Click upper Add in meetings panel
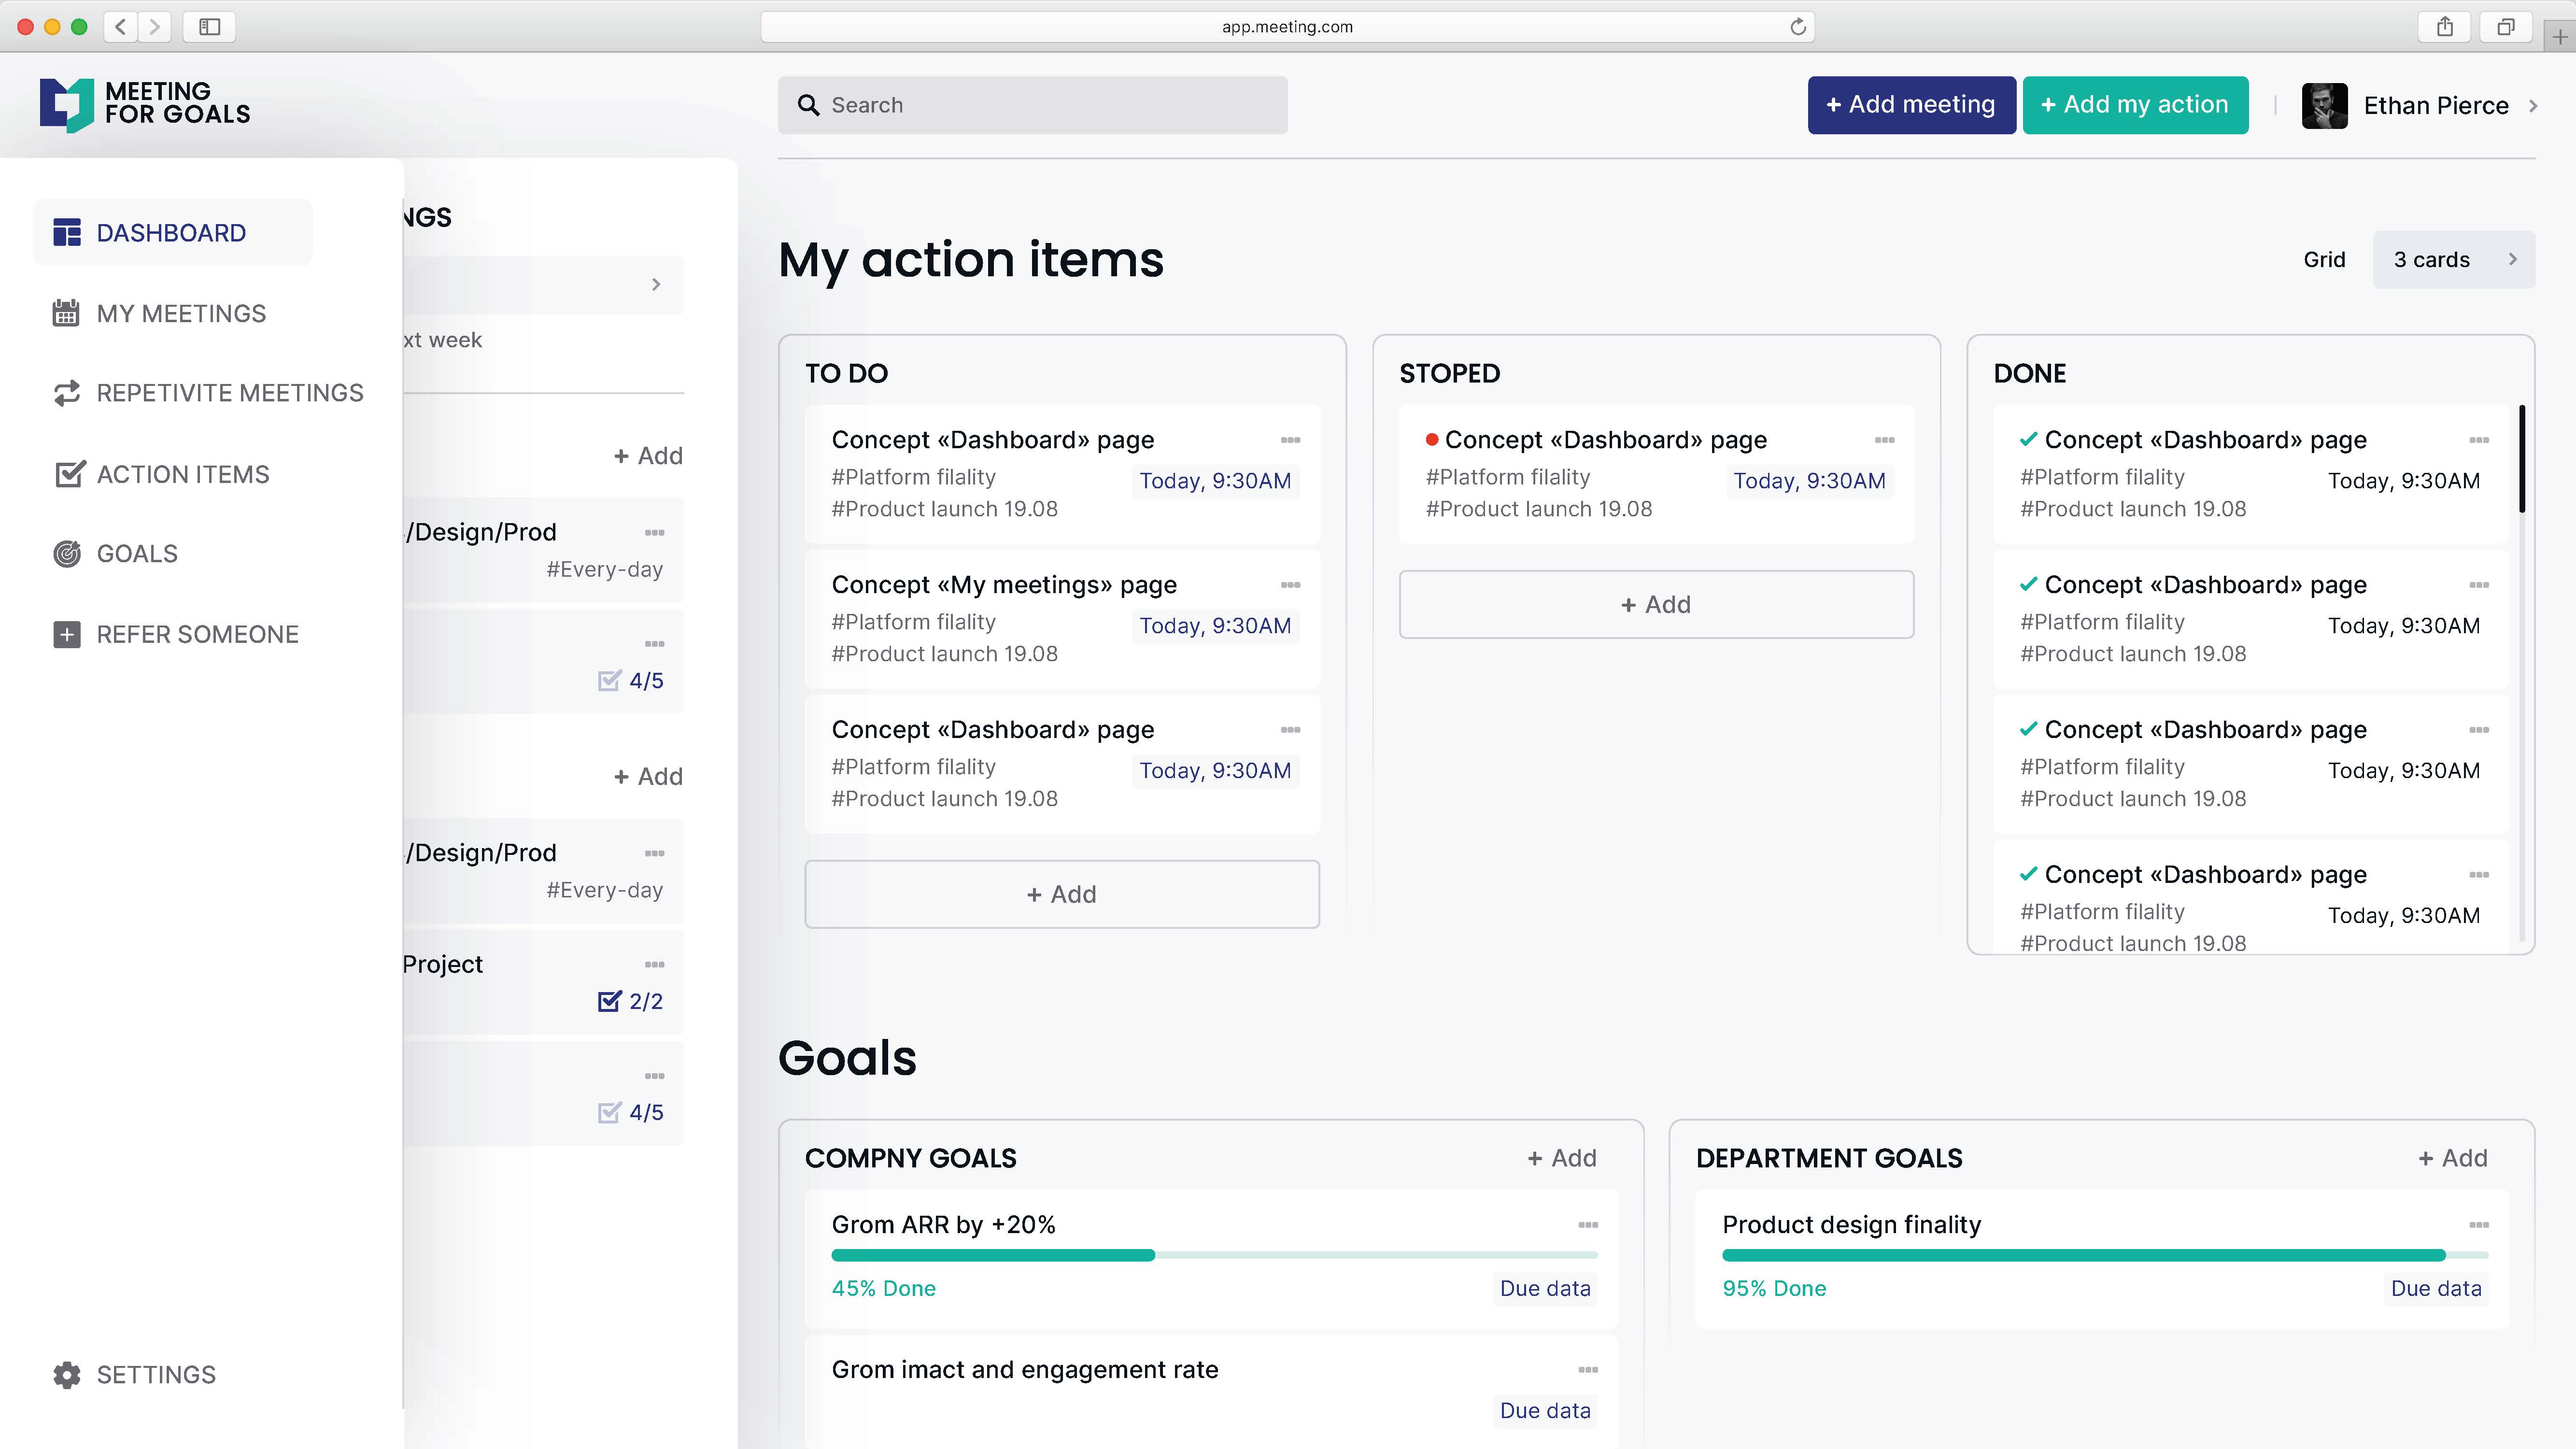2576x1449 pixels. (x=648, y=456)
